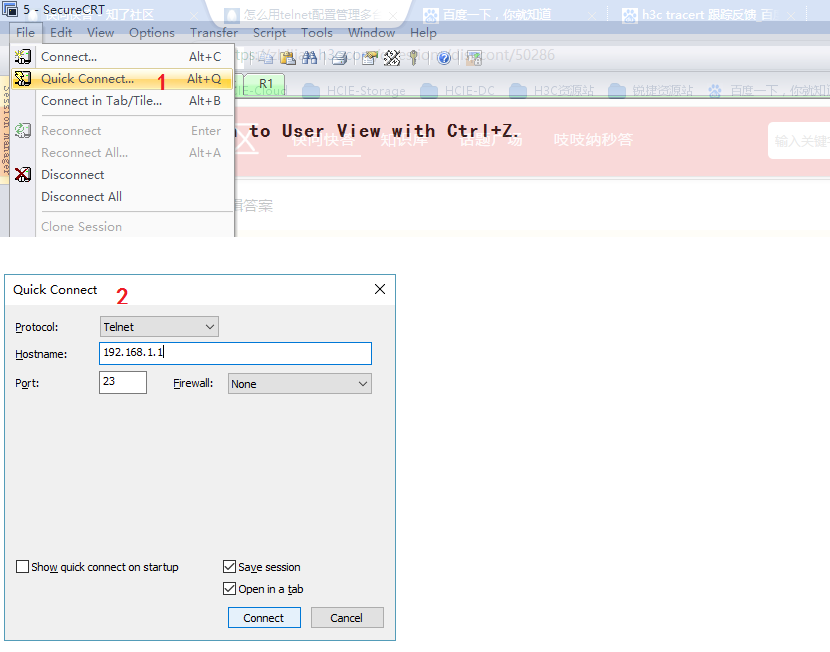Screen dimensions: 830x652
Task: Click the Print toolbar icon
Action: [x=339, y=58]
